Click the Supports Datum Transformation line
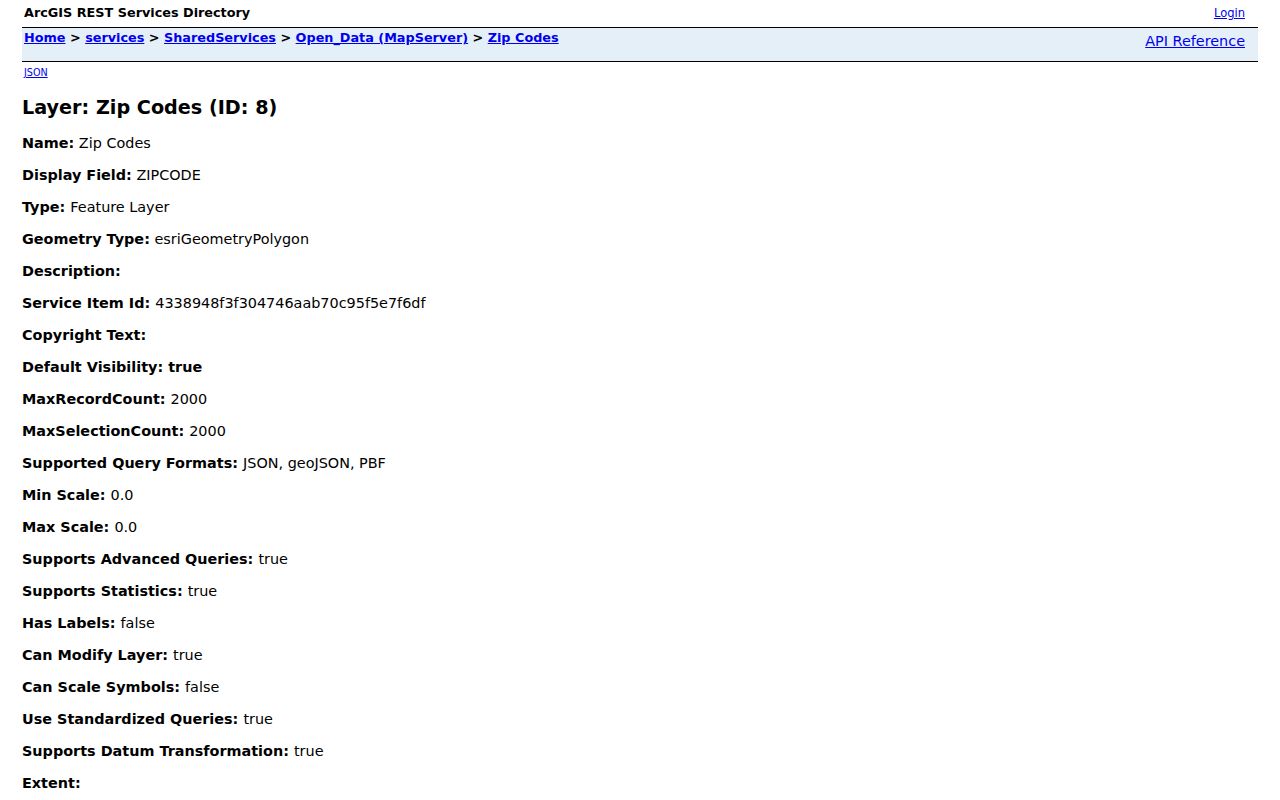This screenshot has width=1280, height=800. pos(173,751)
